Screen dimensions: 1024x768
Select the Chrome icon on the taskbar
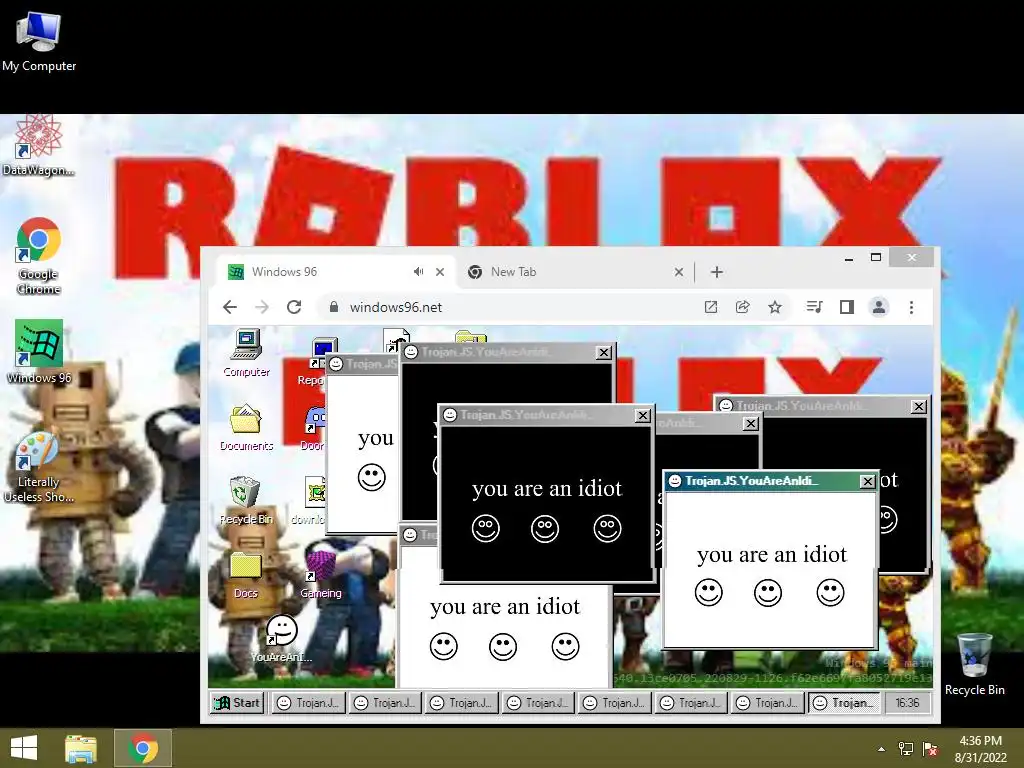pos(143,748)
